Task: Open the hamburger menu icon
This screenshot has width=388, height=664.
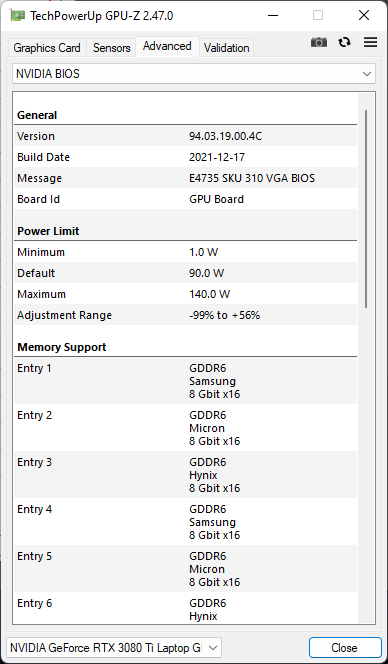Action: pyautogui.click(x=370, y=42)
